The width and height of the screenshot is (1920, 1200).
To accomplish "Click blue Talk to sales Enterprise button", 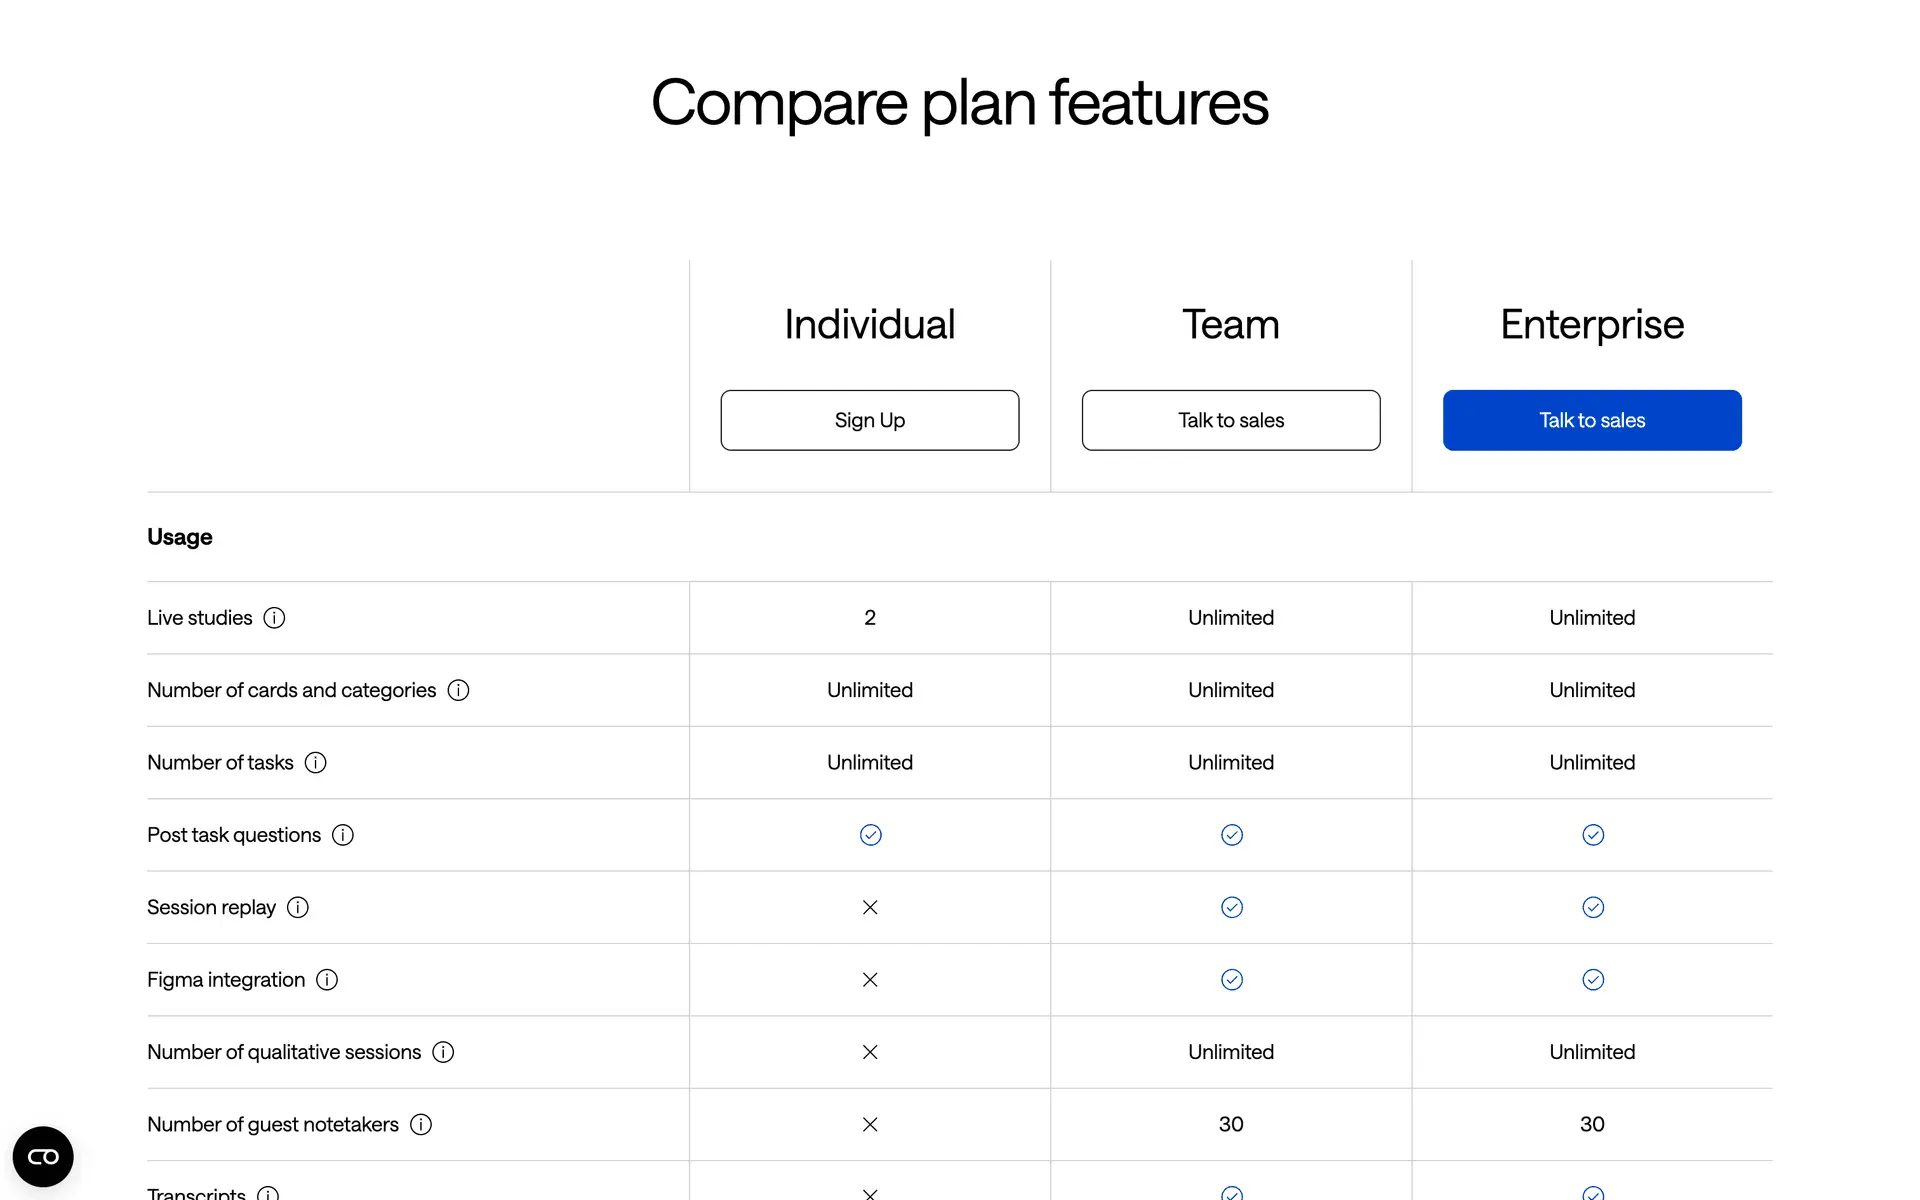I will tap(1591, 420).
